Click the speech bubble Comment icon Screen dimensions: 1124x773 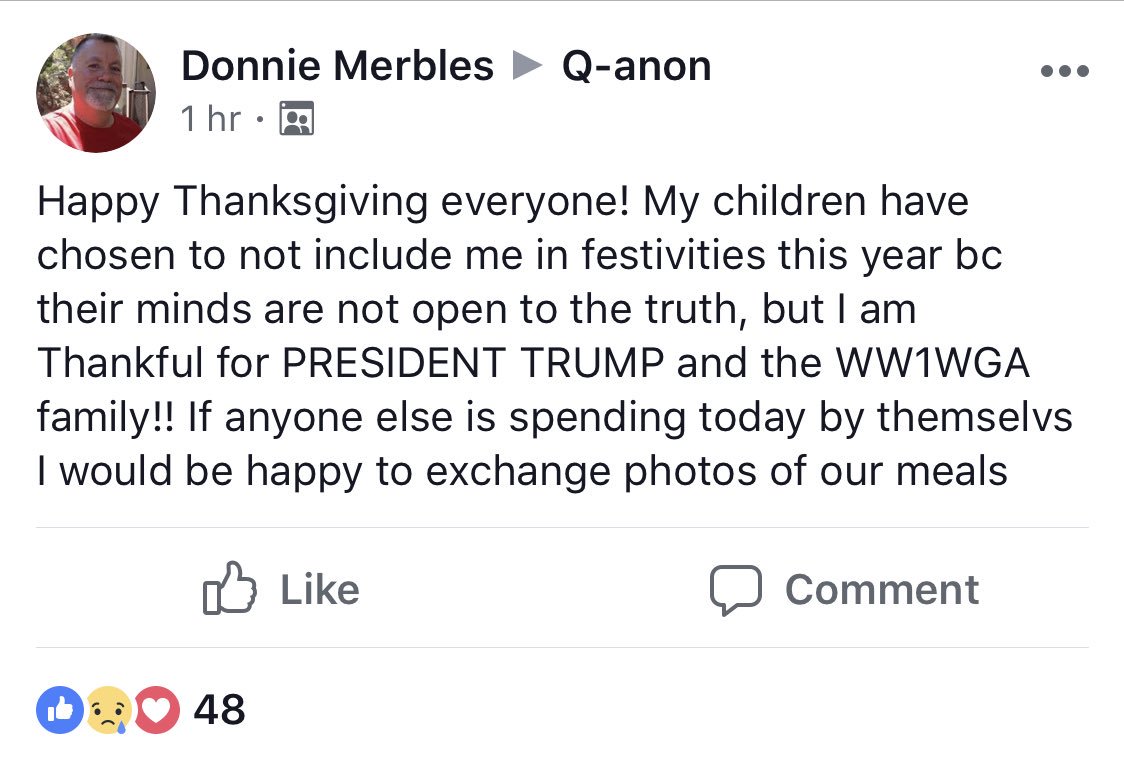click(735, 590)
